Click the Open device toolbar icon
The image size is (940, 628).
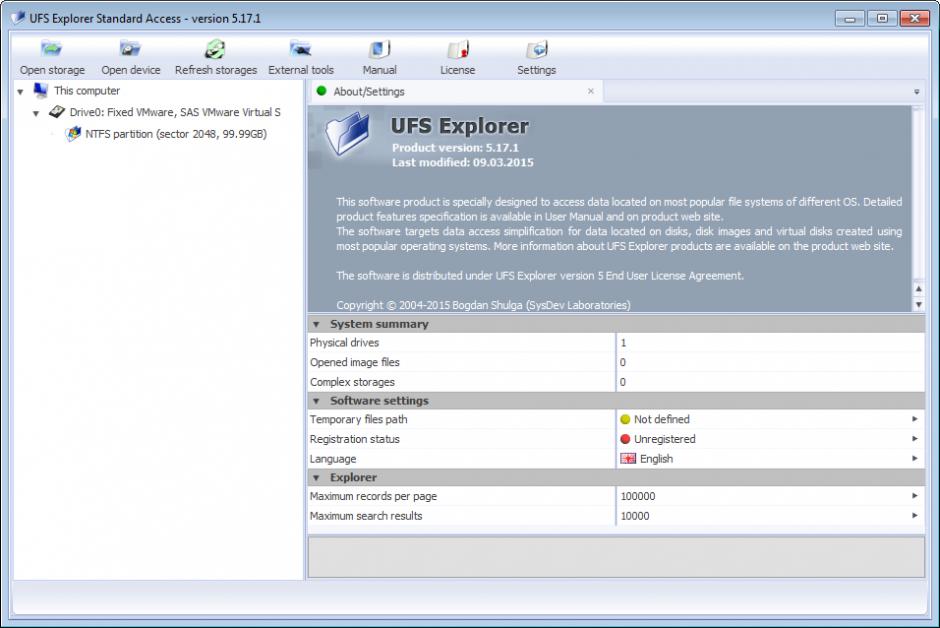(129, 49)
